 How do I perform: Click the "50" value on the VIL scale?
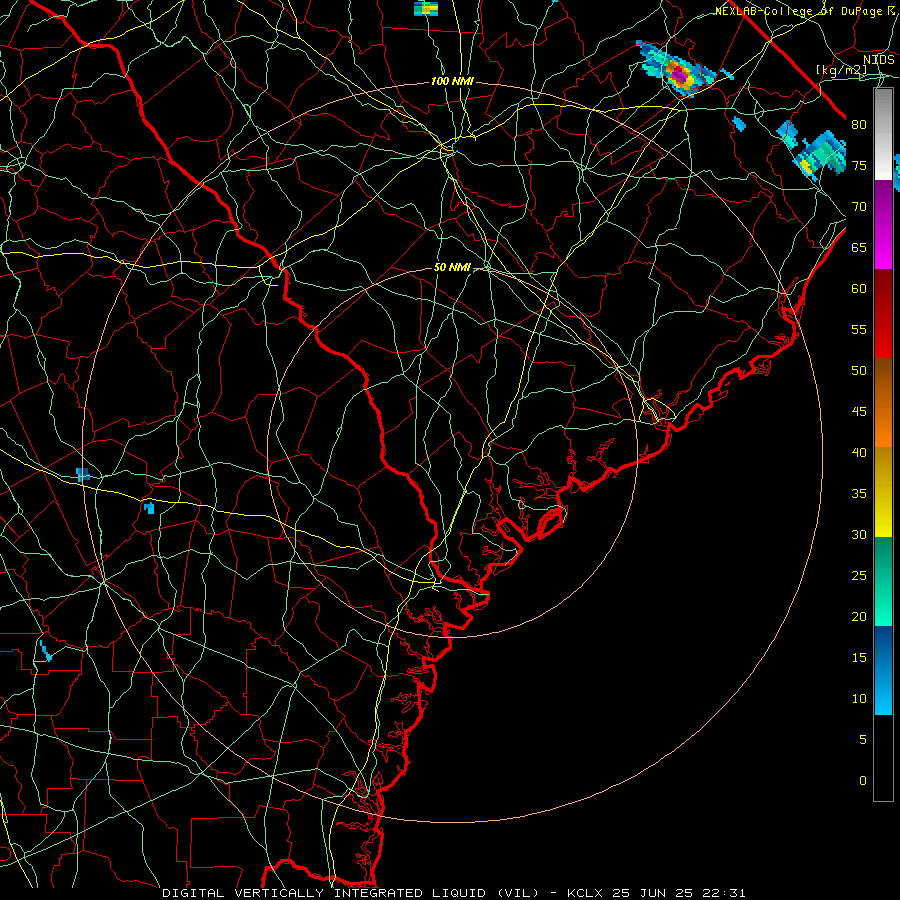pyautogui.click(x=859, y=371)
